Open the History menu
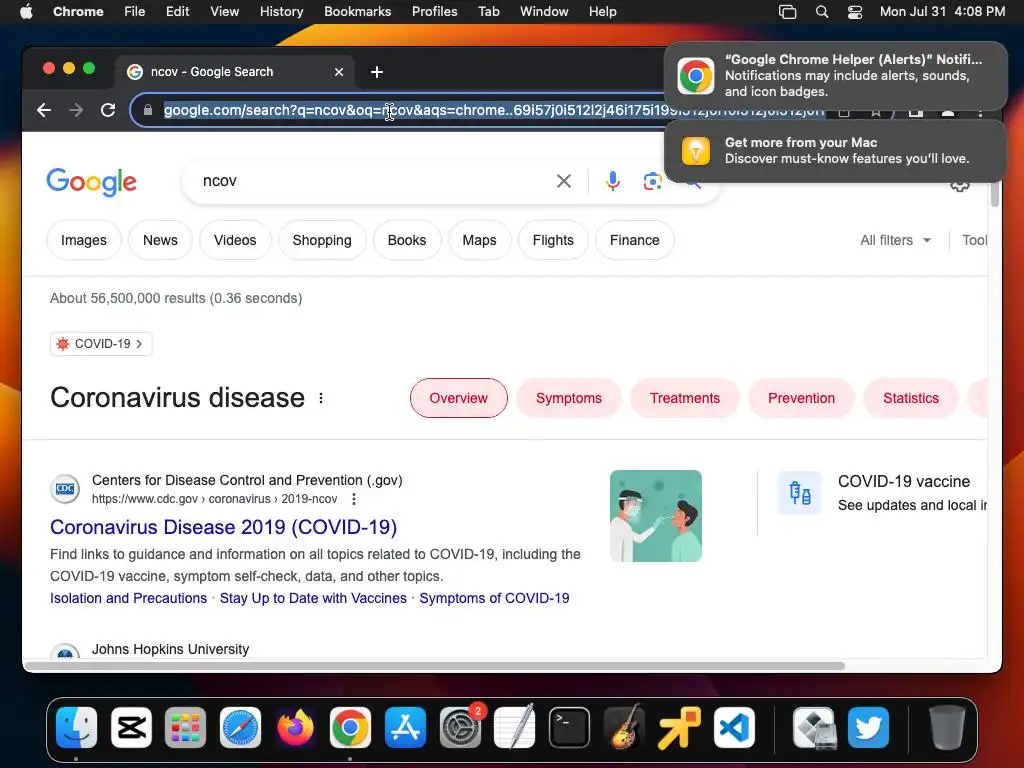Screen dimensions: 1024x768 281,12
